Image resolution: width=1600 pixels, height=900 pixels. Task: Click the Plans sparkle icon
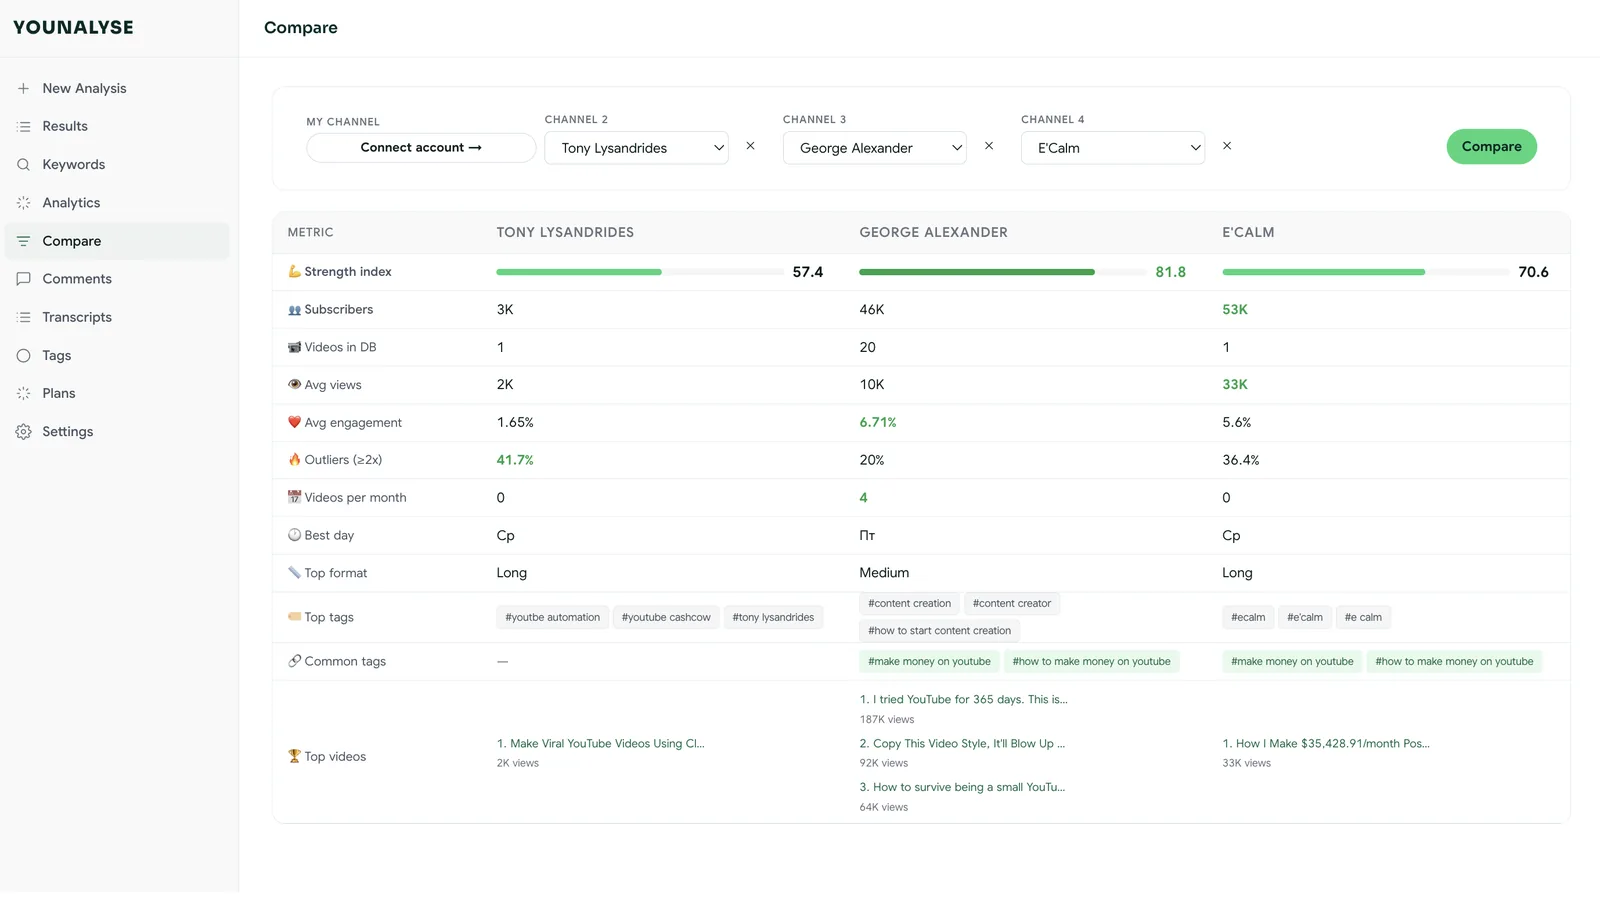(23, 393)
